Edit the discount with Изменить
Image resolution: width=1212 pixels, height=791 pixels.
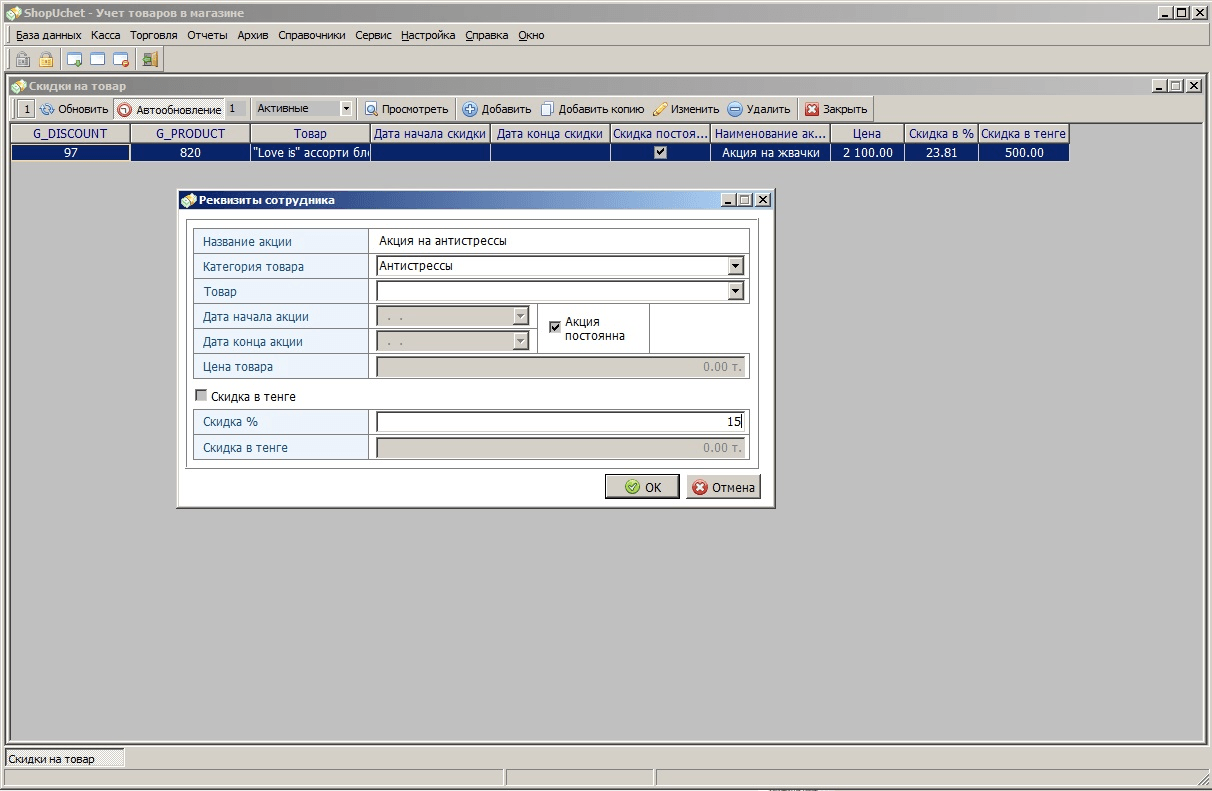click(x=686, y=109)
